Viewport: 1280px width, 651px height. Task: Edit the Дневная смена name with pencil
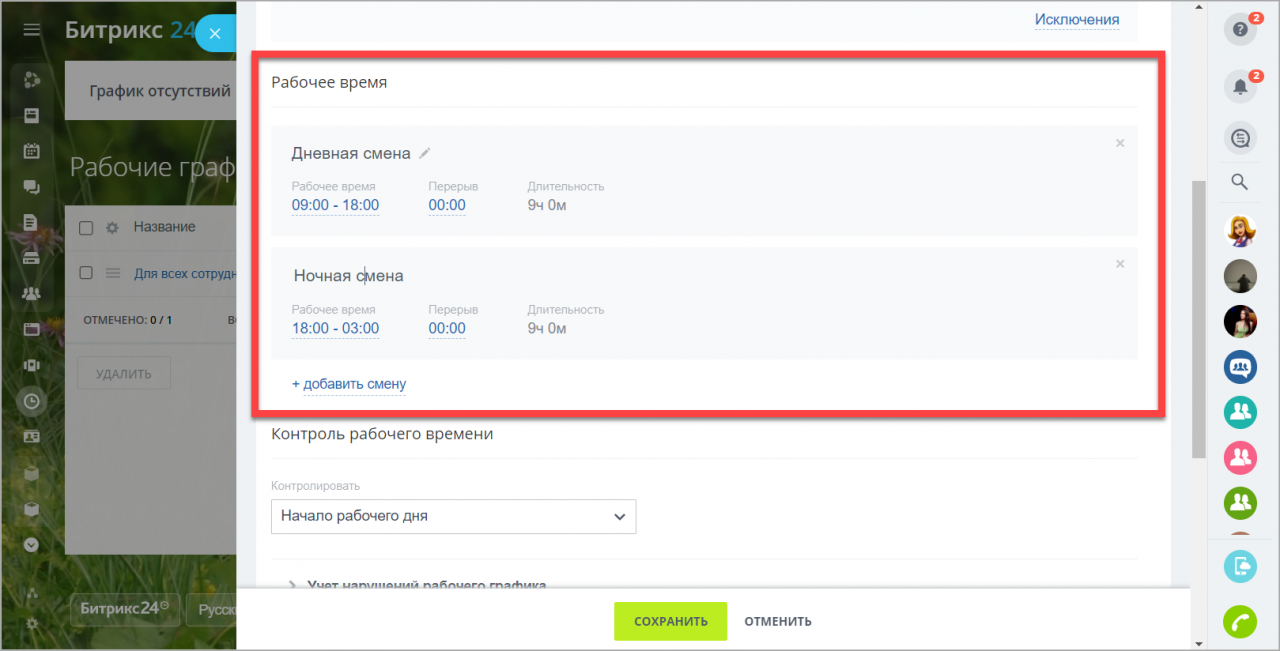click(x=425, y=153)
